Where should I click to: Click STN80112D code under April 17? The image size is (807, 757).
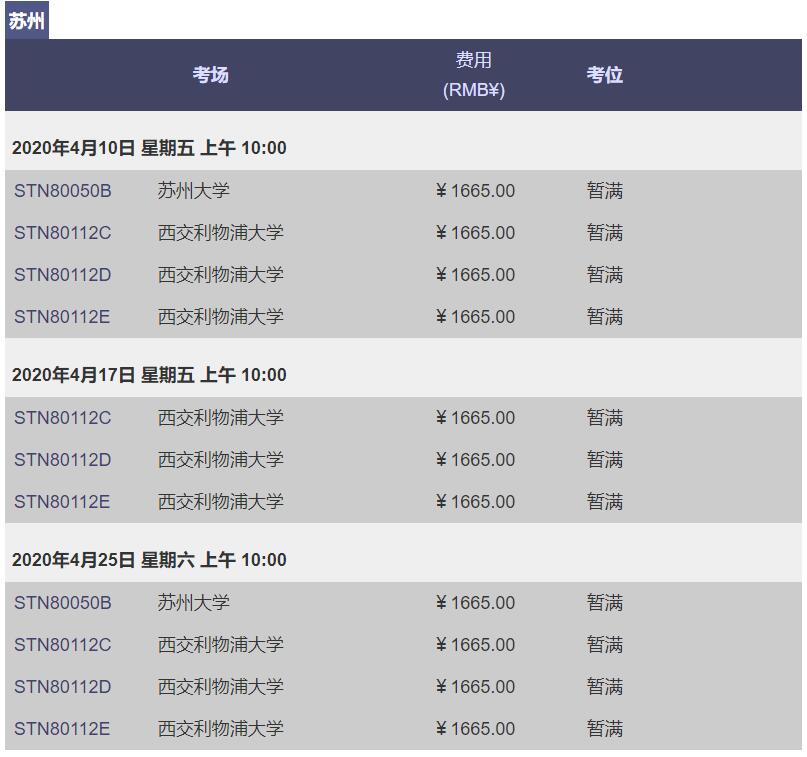click(x=63, y=460)
